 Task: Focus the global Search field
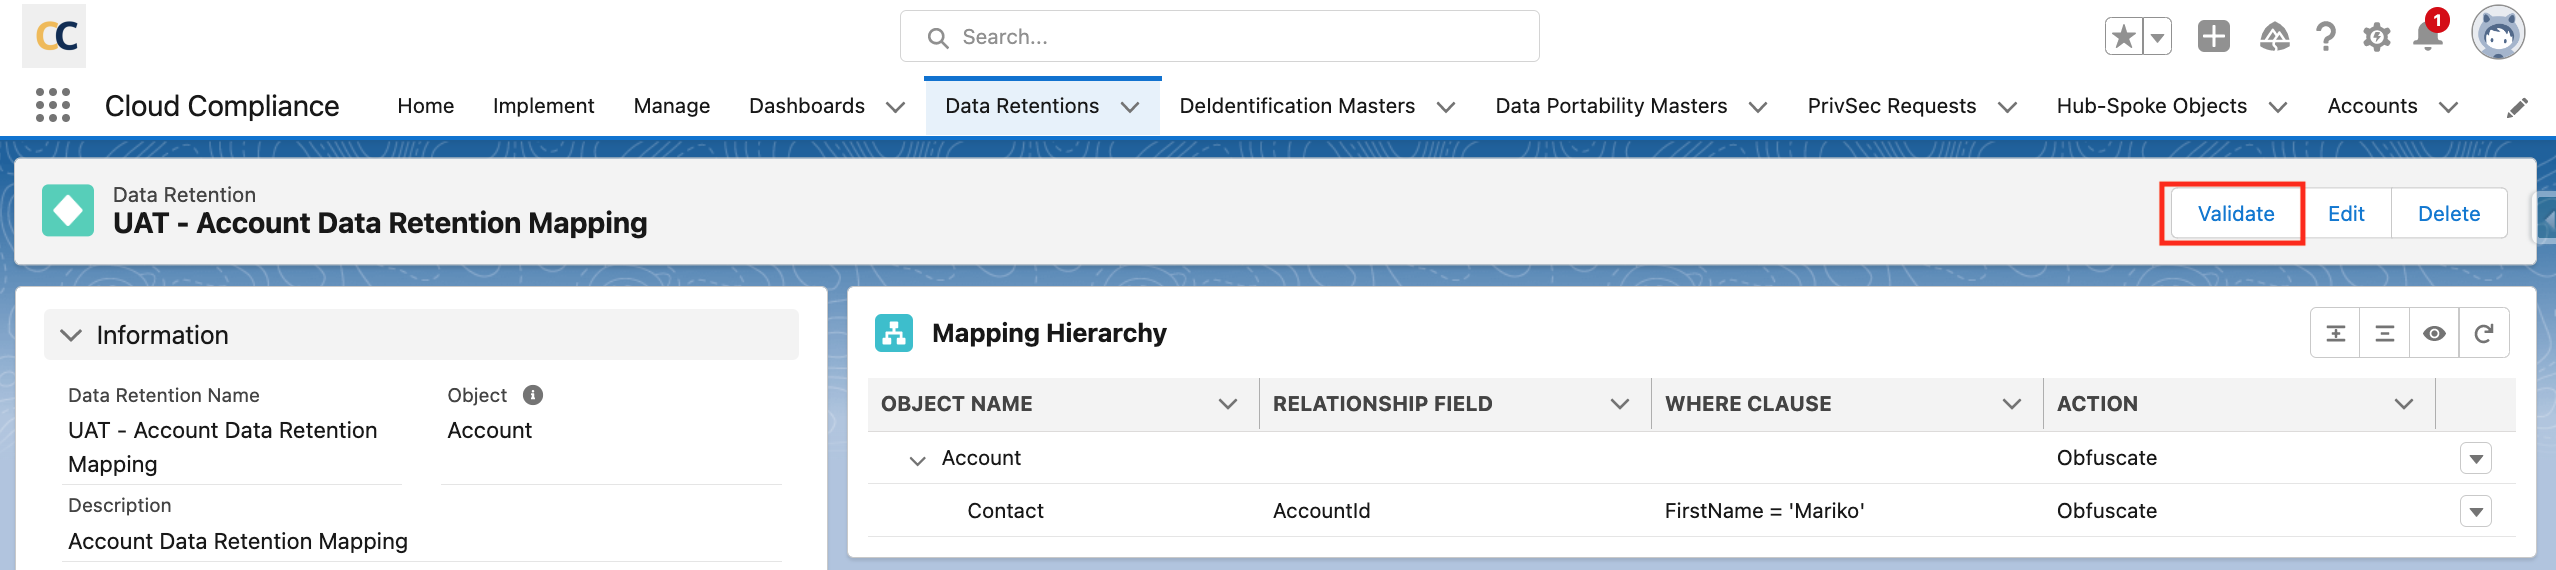[x=1220, y=37]
